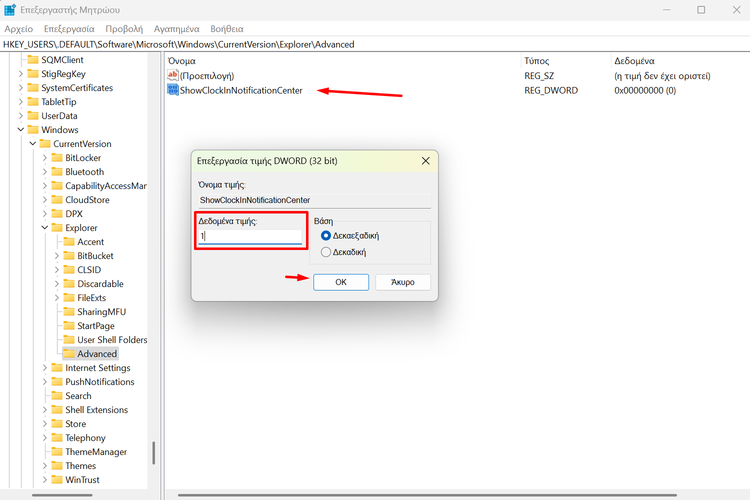Expand the SystemCertificates tree node
Image resolution: width=750 pixels, height=500 pixels.
click(21, 88)
